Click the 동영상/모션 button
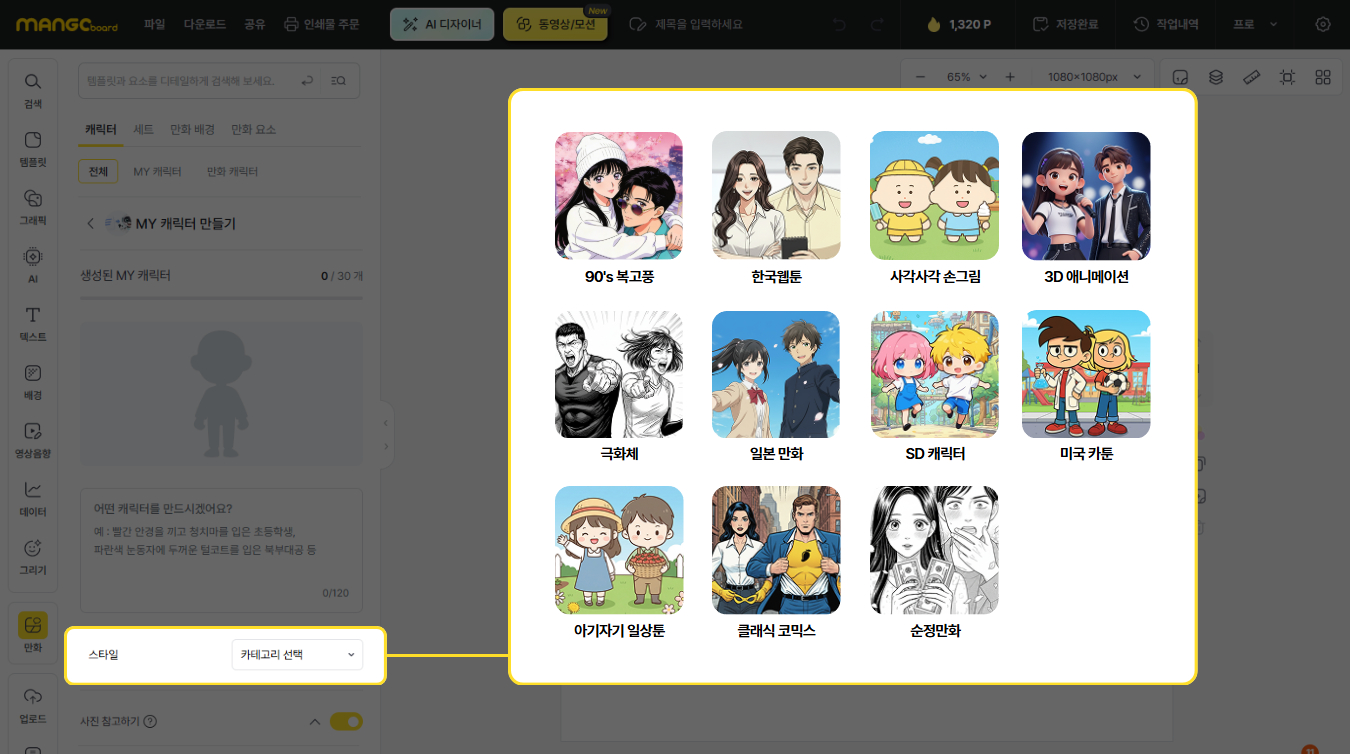Image resolution: width=1350 pixels, height=754 pixels. (x=555, y=24)
